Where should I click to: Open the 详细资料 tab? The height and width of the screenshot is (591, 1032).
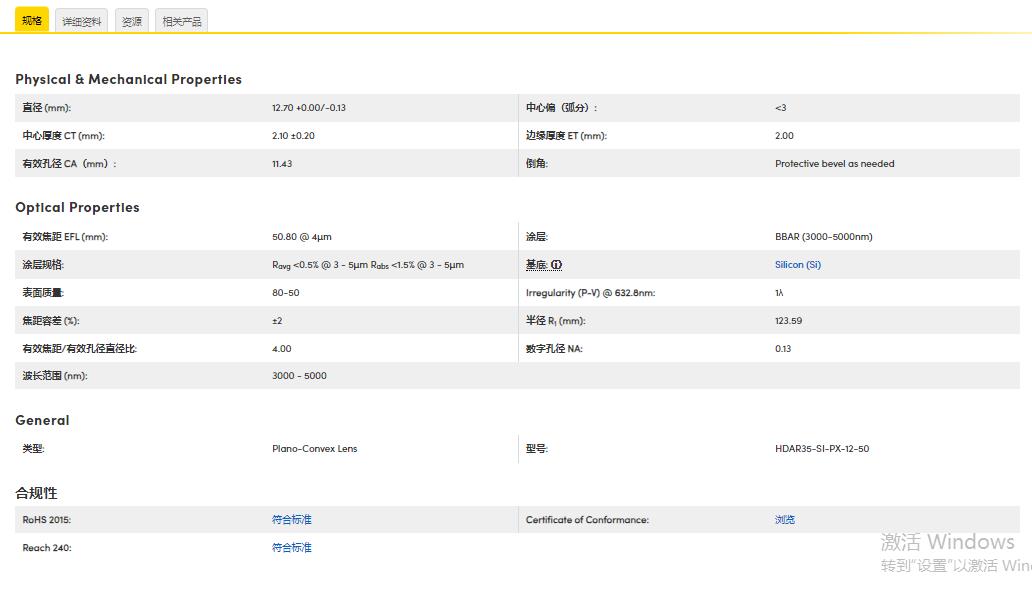coord(81,21)
